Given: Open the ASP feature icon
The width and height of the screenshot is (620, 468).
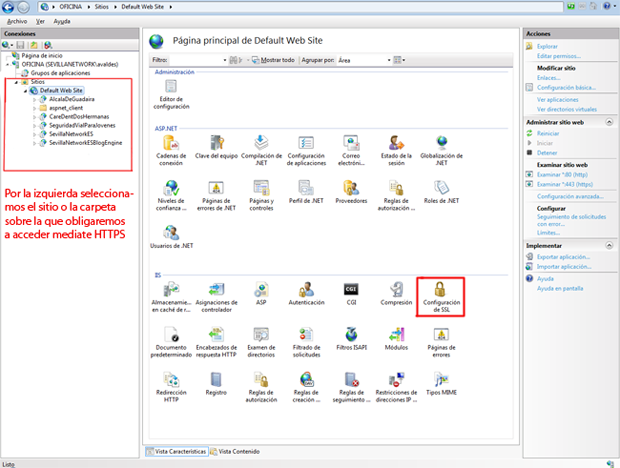Looking at the screenshot, I should tap(261, 293).
